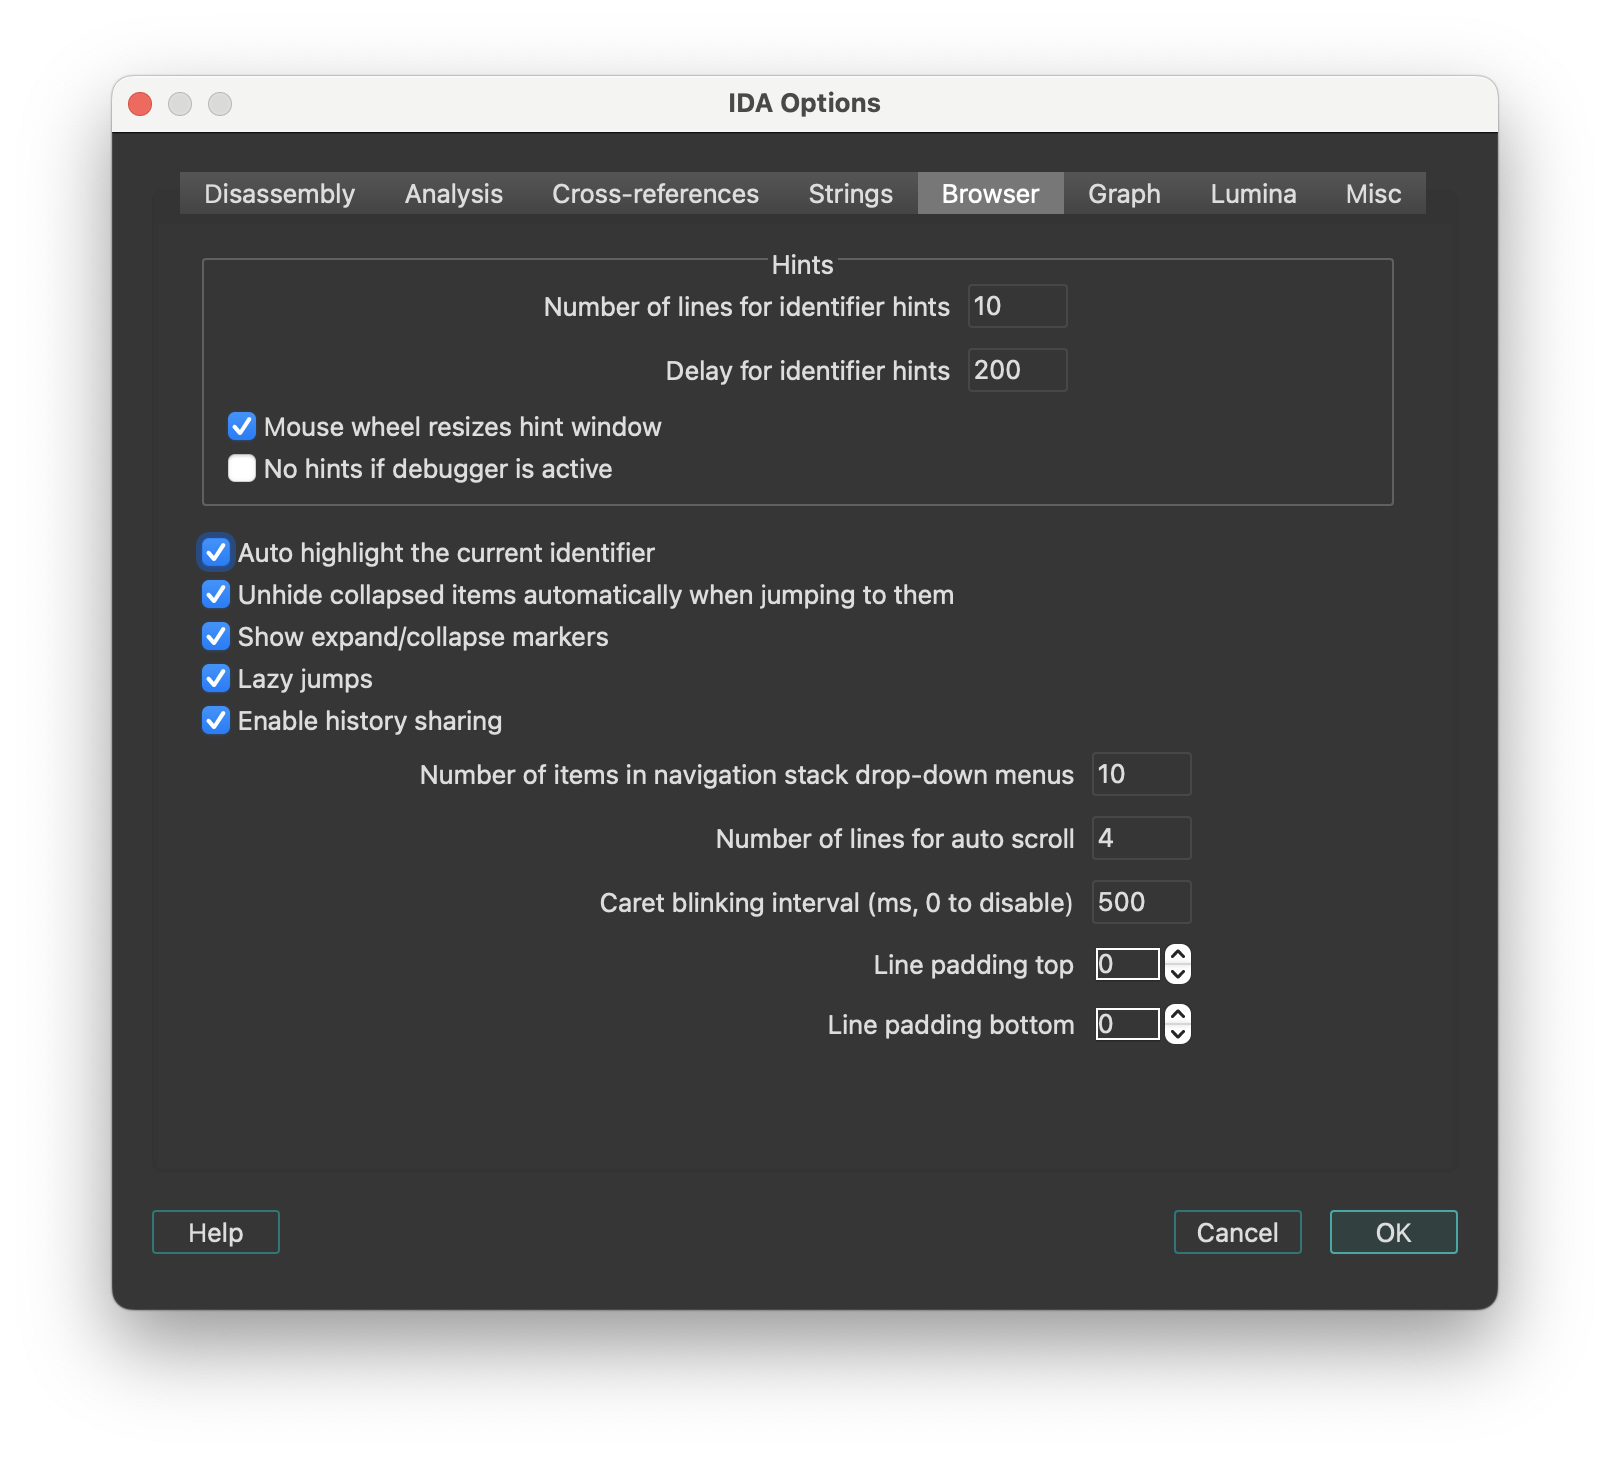
Task: Click the Help button
Action: tap(214, 1232)
